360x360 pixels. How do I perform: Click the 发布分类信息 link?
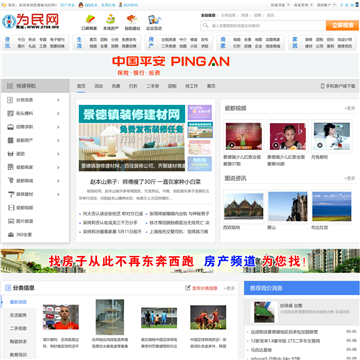(205, 288)
